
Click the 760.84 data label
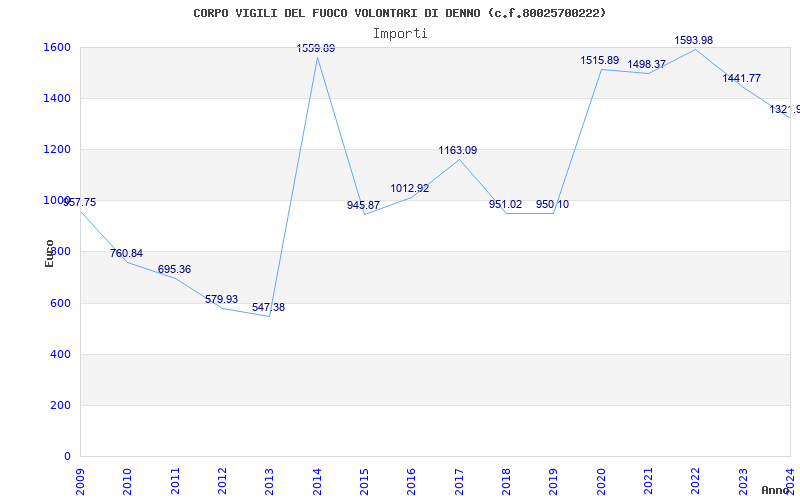126,253
